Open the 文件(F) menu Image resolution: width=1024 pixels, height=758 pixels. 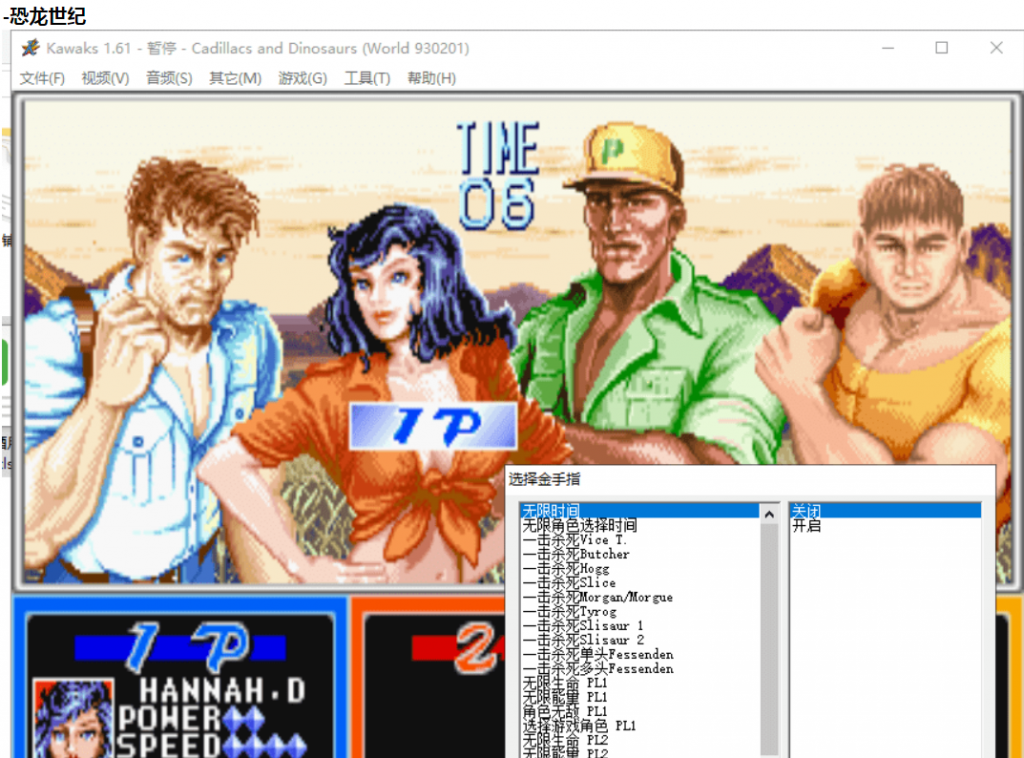coord(42,78)
